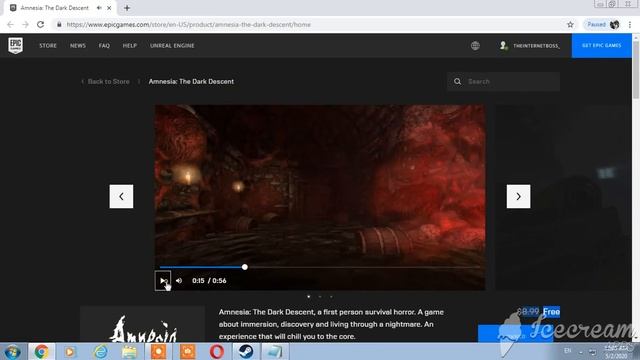Click the search magnifier icon
Viewport: 640px width, 360px height.
(458, 82)
